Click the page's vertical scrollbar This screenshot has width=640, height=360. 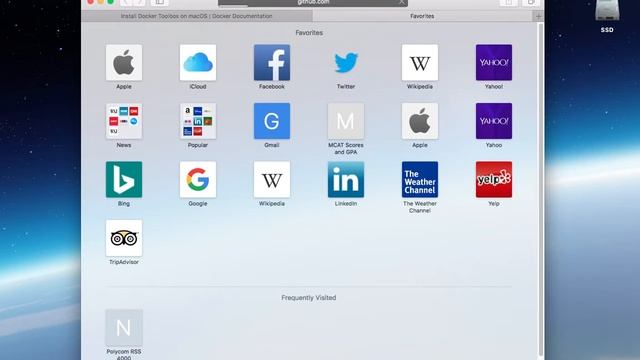pos(541,190)
